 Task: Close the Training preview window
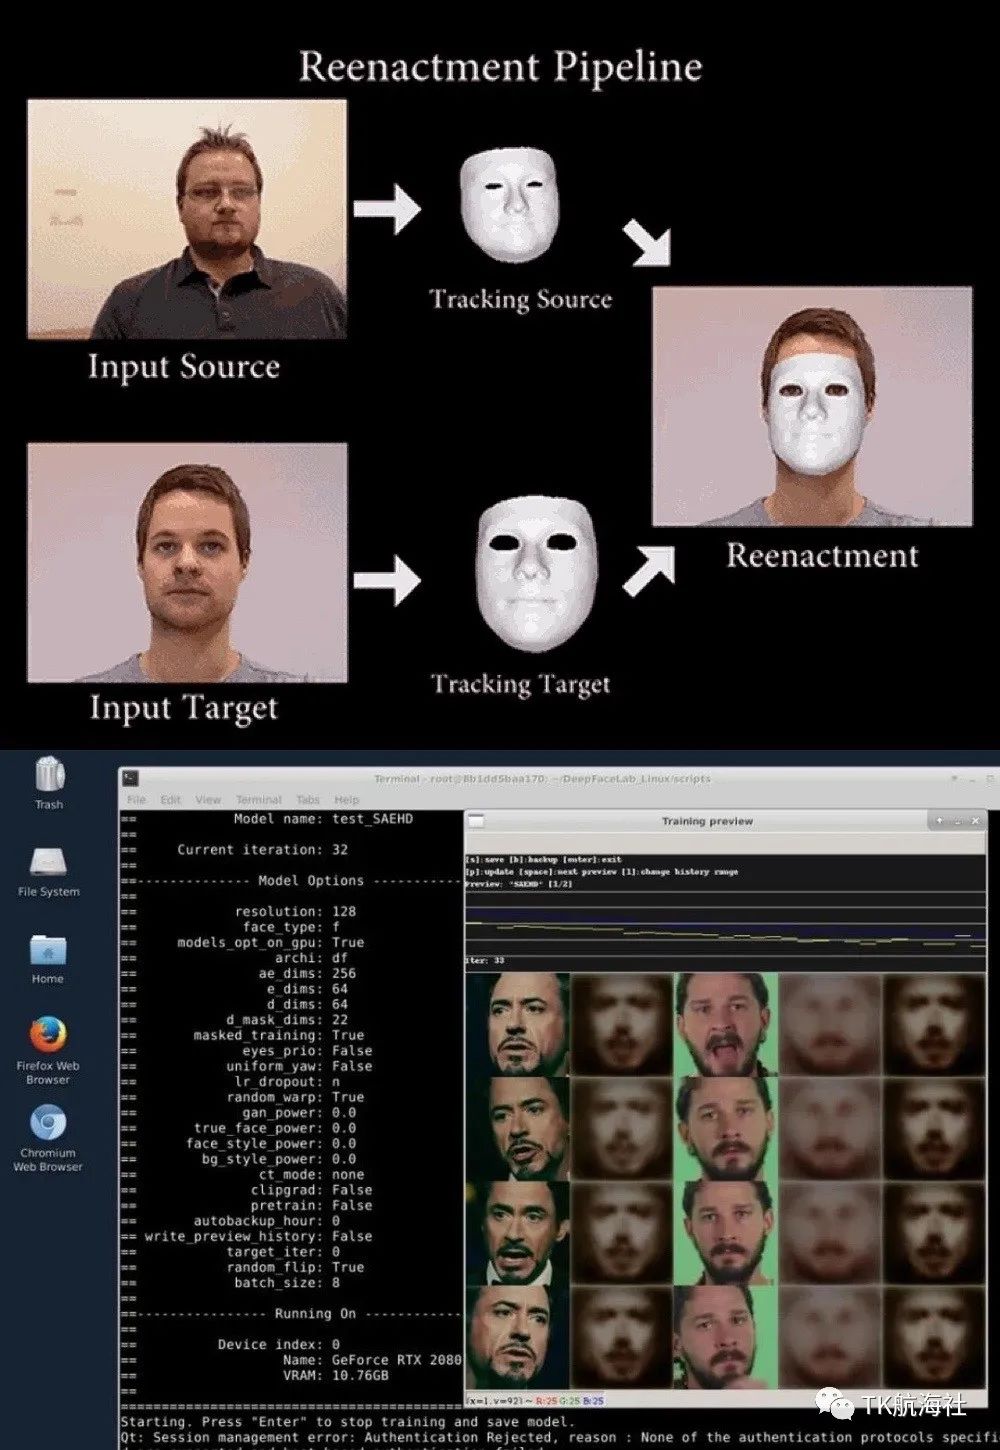tap(976, 820)
